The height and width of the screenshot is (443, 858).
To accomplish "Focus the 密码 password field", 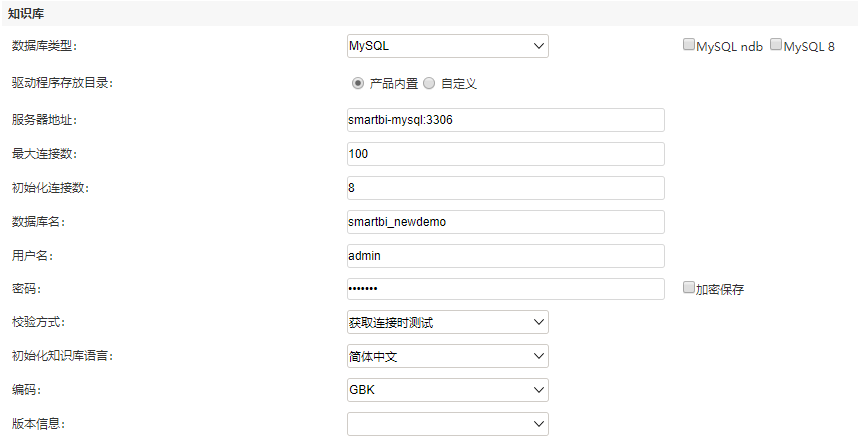I will coord(506,289).
